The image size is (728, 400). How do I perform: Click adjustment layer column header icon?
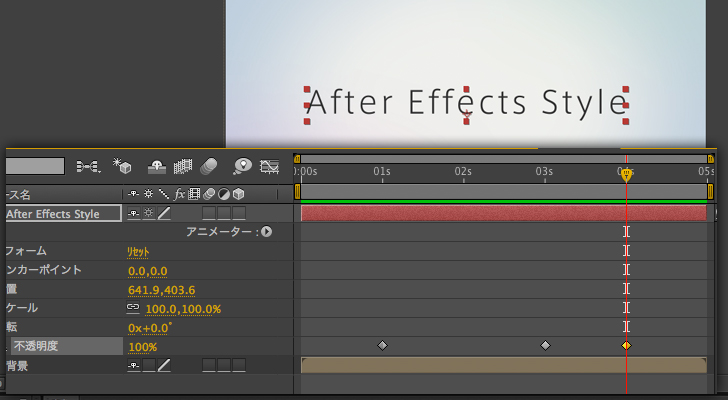[x=224, y=194]
